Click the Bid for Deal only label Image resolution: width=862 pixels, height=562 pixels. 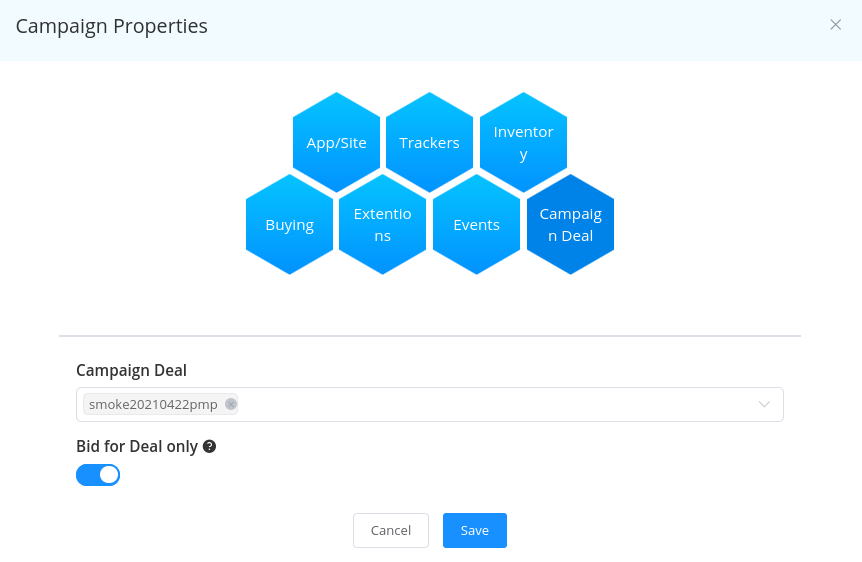pyautogui.click(x=137, y=447)
